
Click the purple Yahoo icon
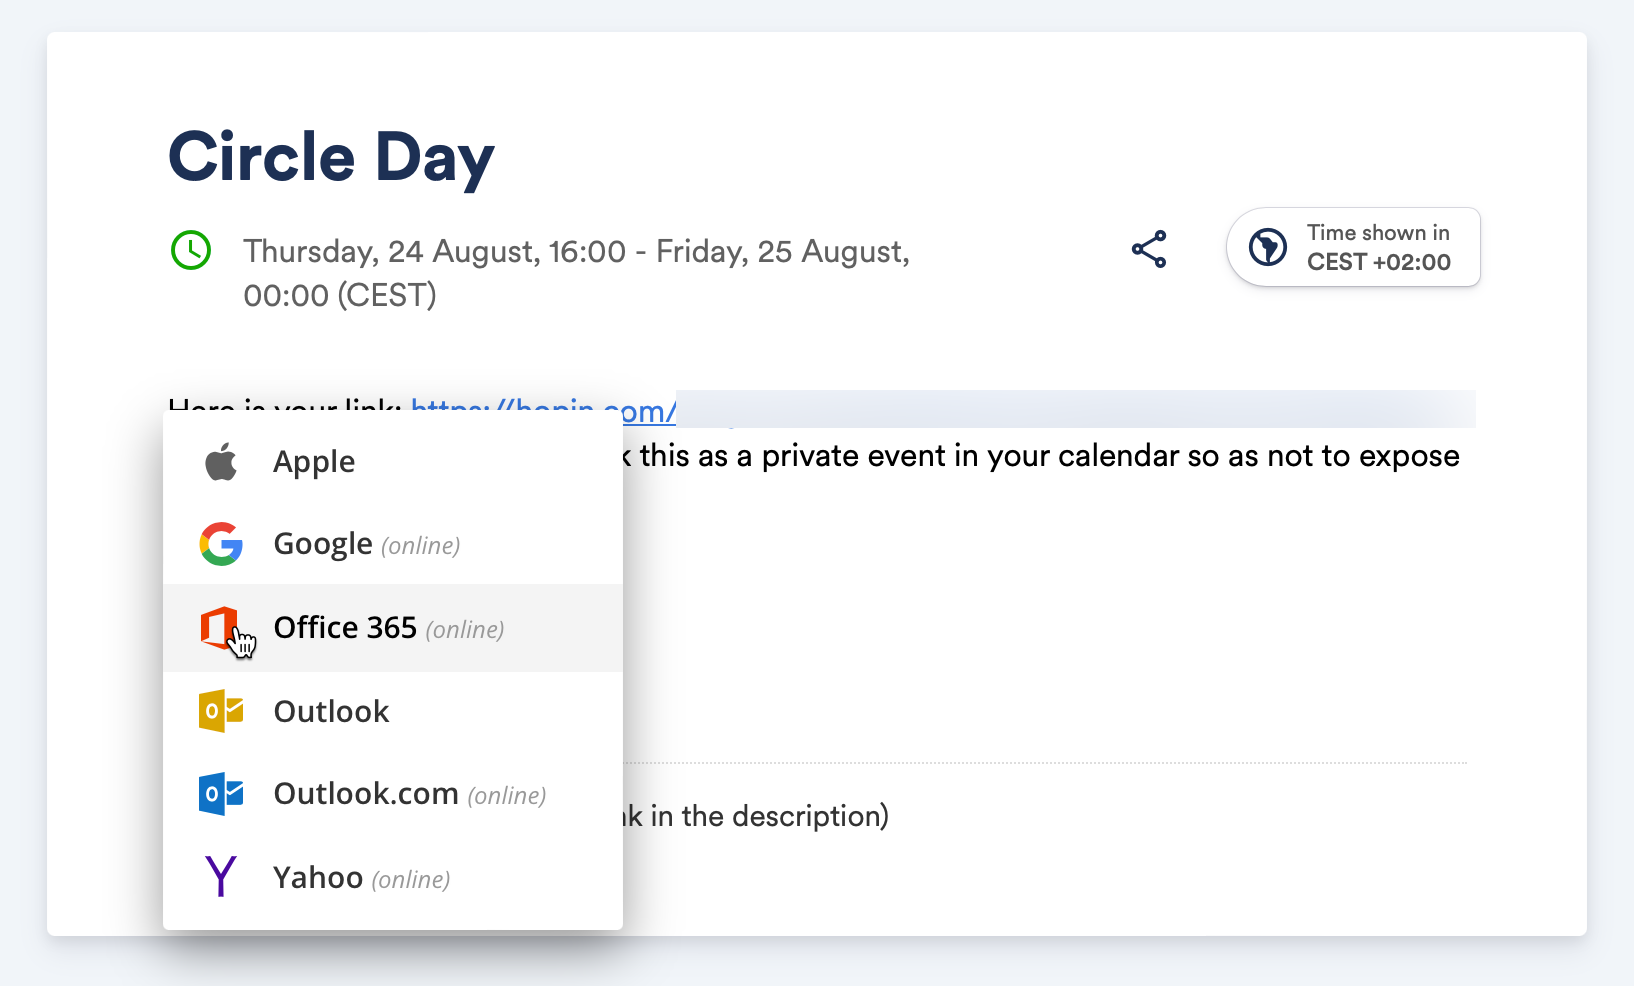[221, 877]
